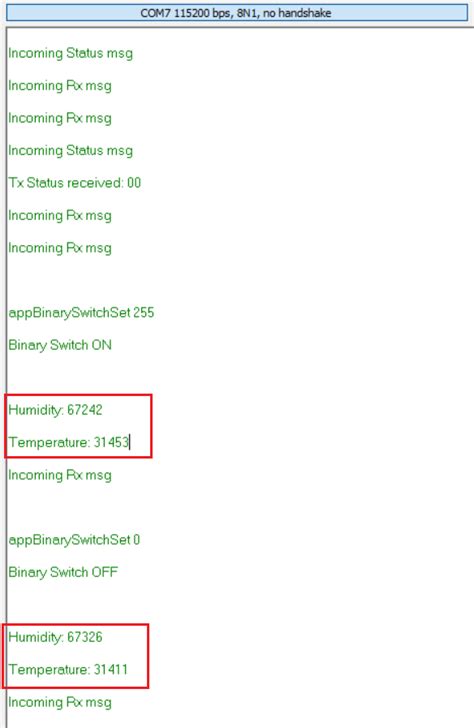Click the Binary Switch OFF text
474x728 pixels.
(63, 572)
